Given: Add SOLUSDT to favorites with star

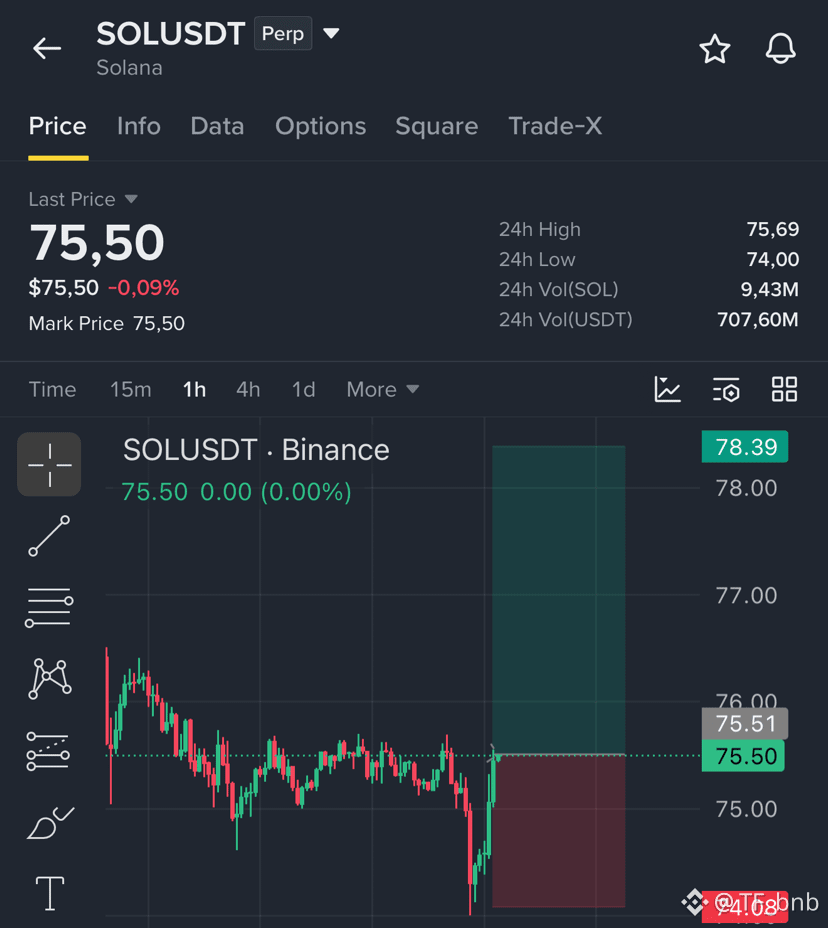Looking at the screenshot, I should (714, 49).
